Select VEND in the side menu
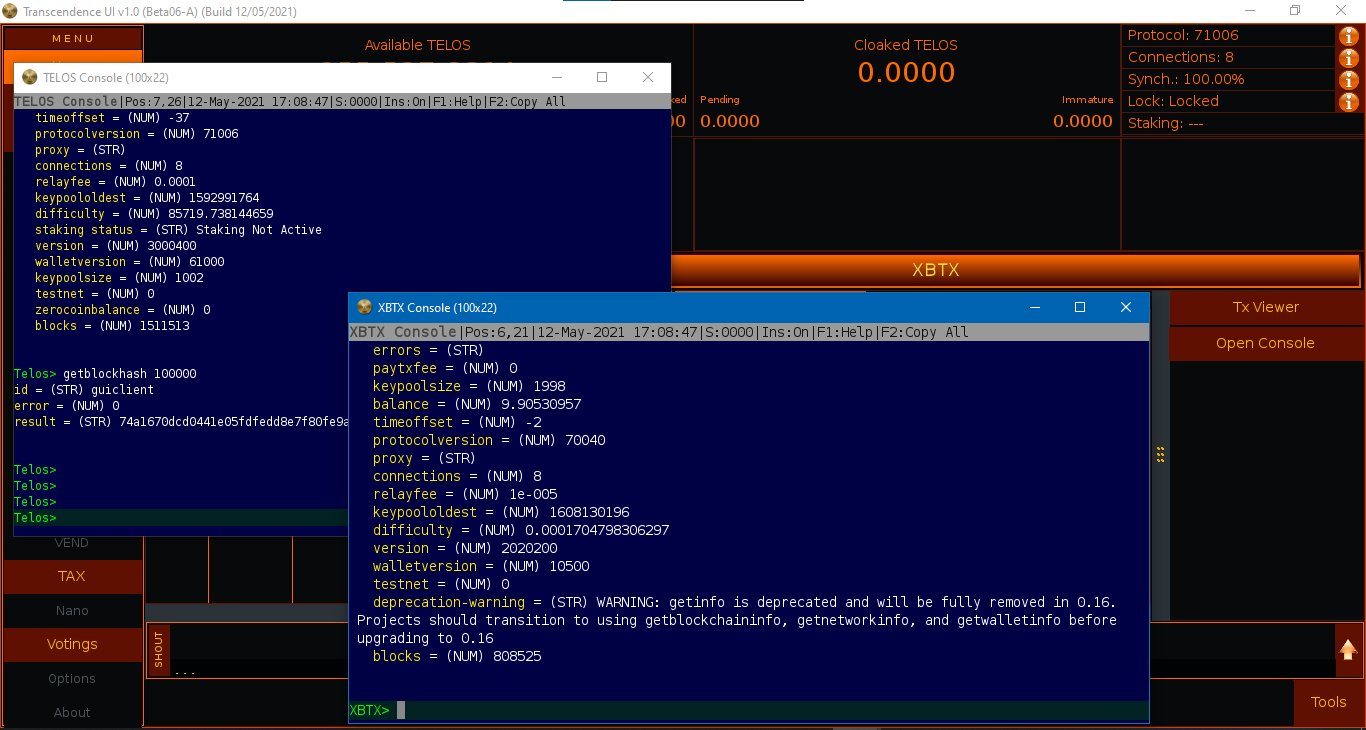1366x730 pixels. (72, 543)
